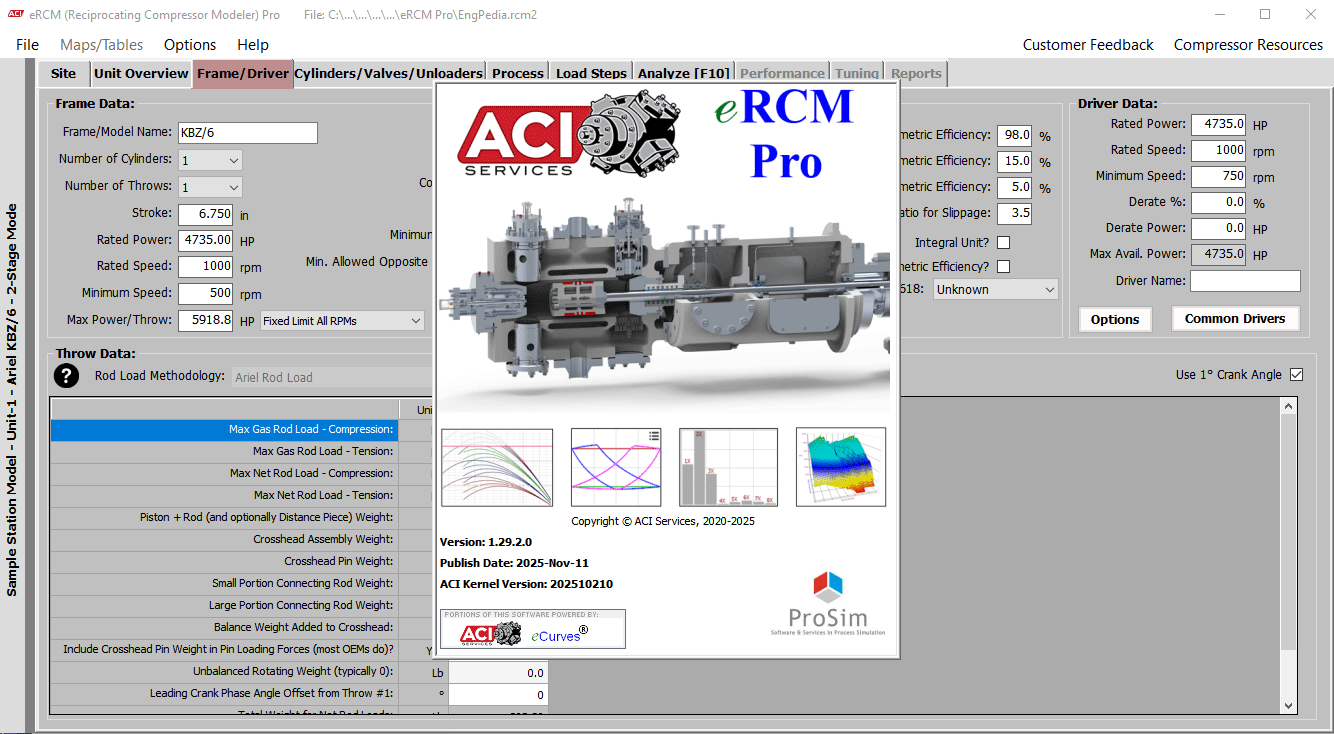1334x734 pixels.
Task: Click frame Rated Power field
Action: pyautogui.click(x=205, y=240)
